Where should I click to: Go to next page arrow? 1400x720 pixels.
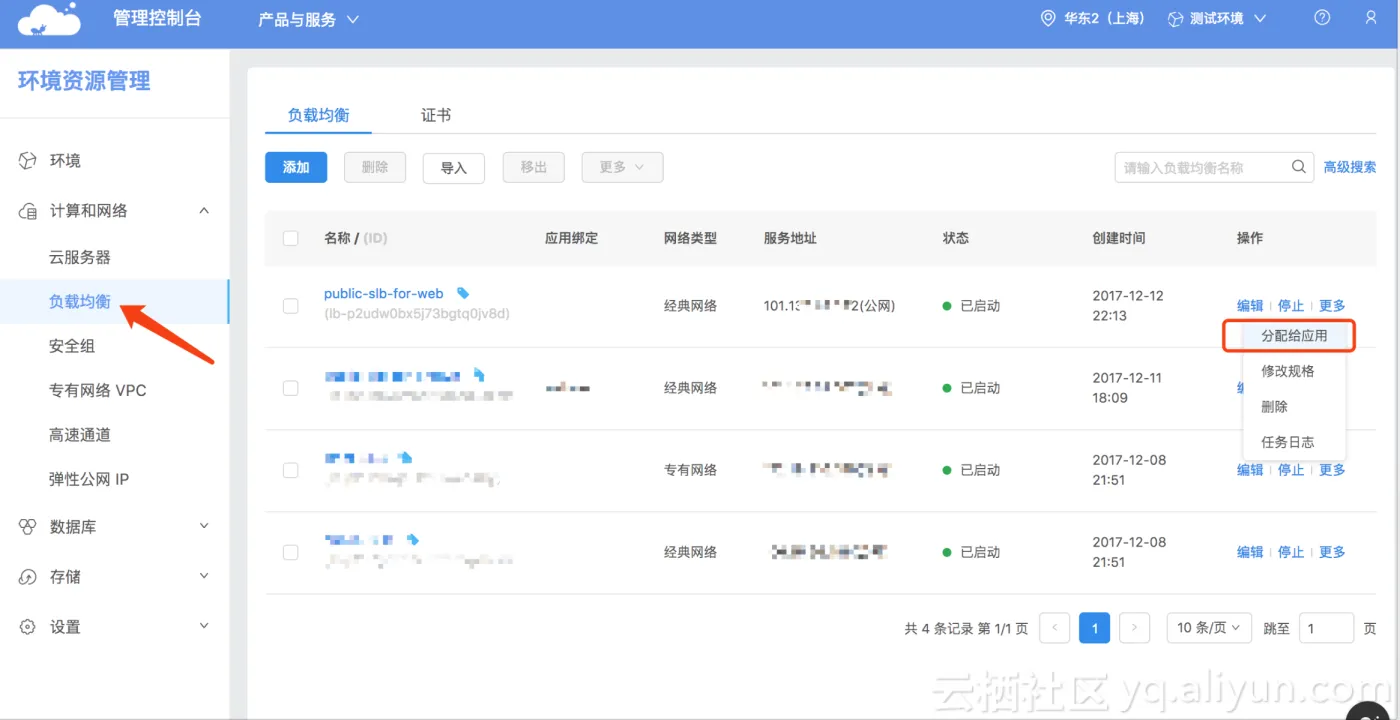point(1134,628)
